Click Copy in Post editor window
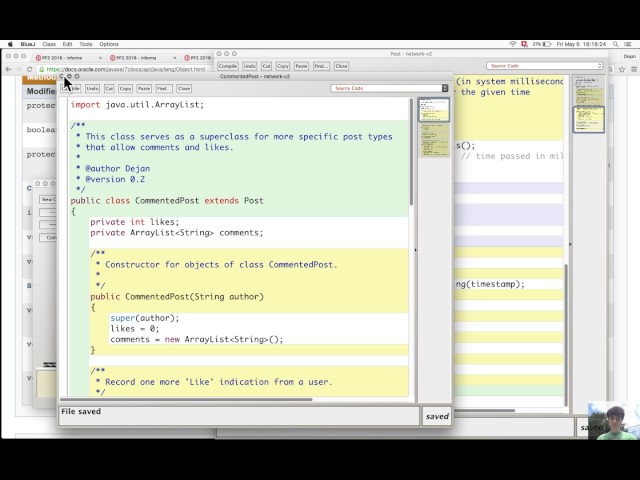640x480 pixels. [282, 66]
